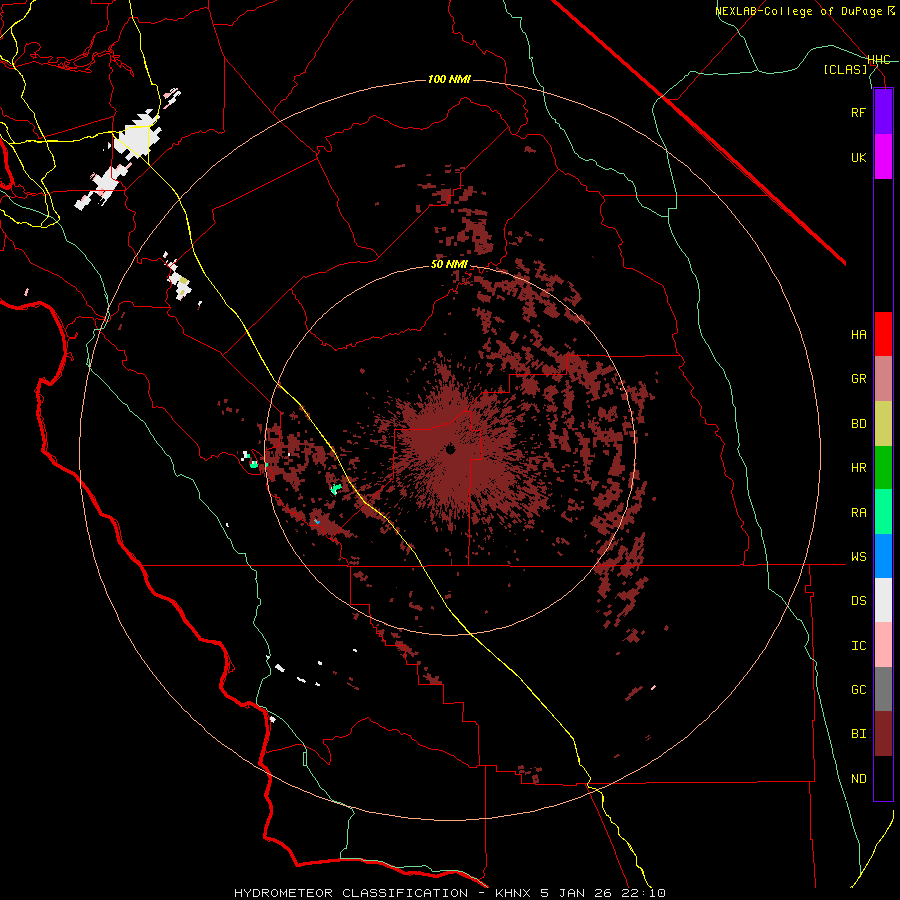
Task: Click the IC light pink legend swatch
Action: point(883,645)
